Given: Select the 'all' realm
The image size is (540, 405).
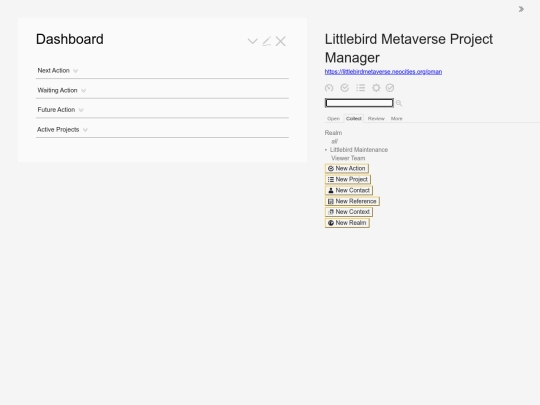Looking at the screenshot, I should pyautogui.click(x=334, y=141).
